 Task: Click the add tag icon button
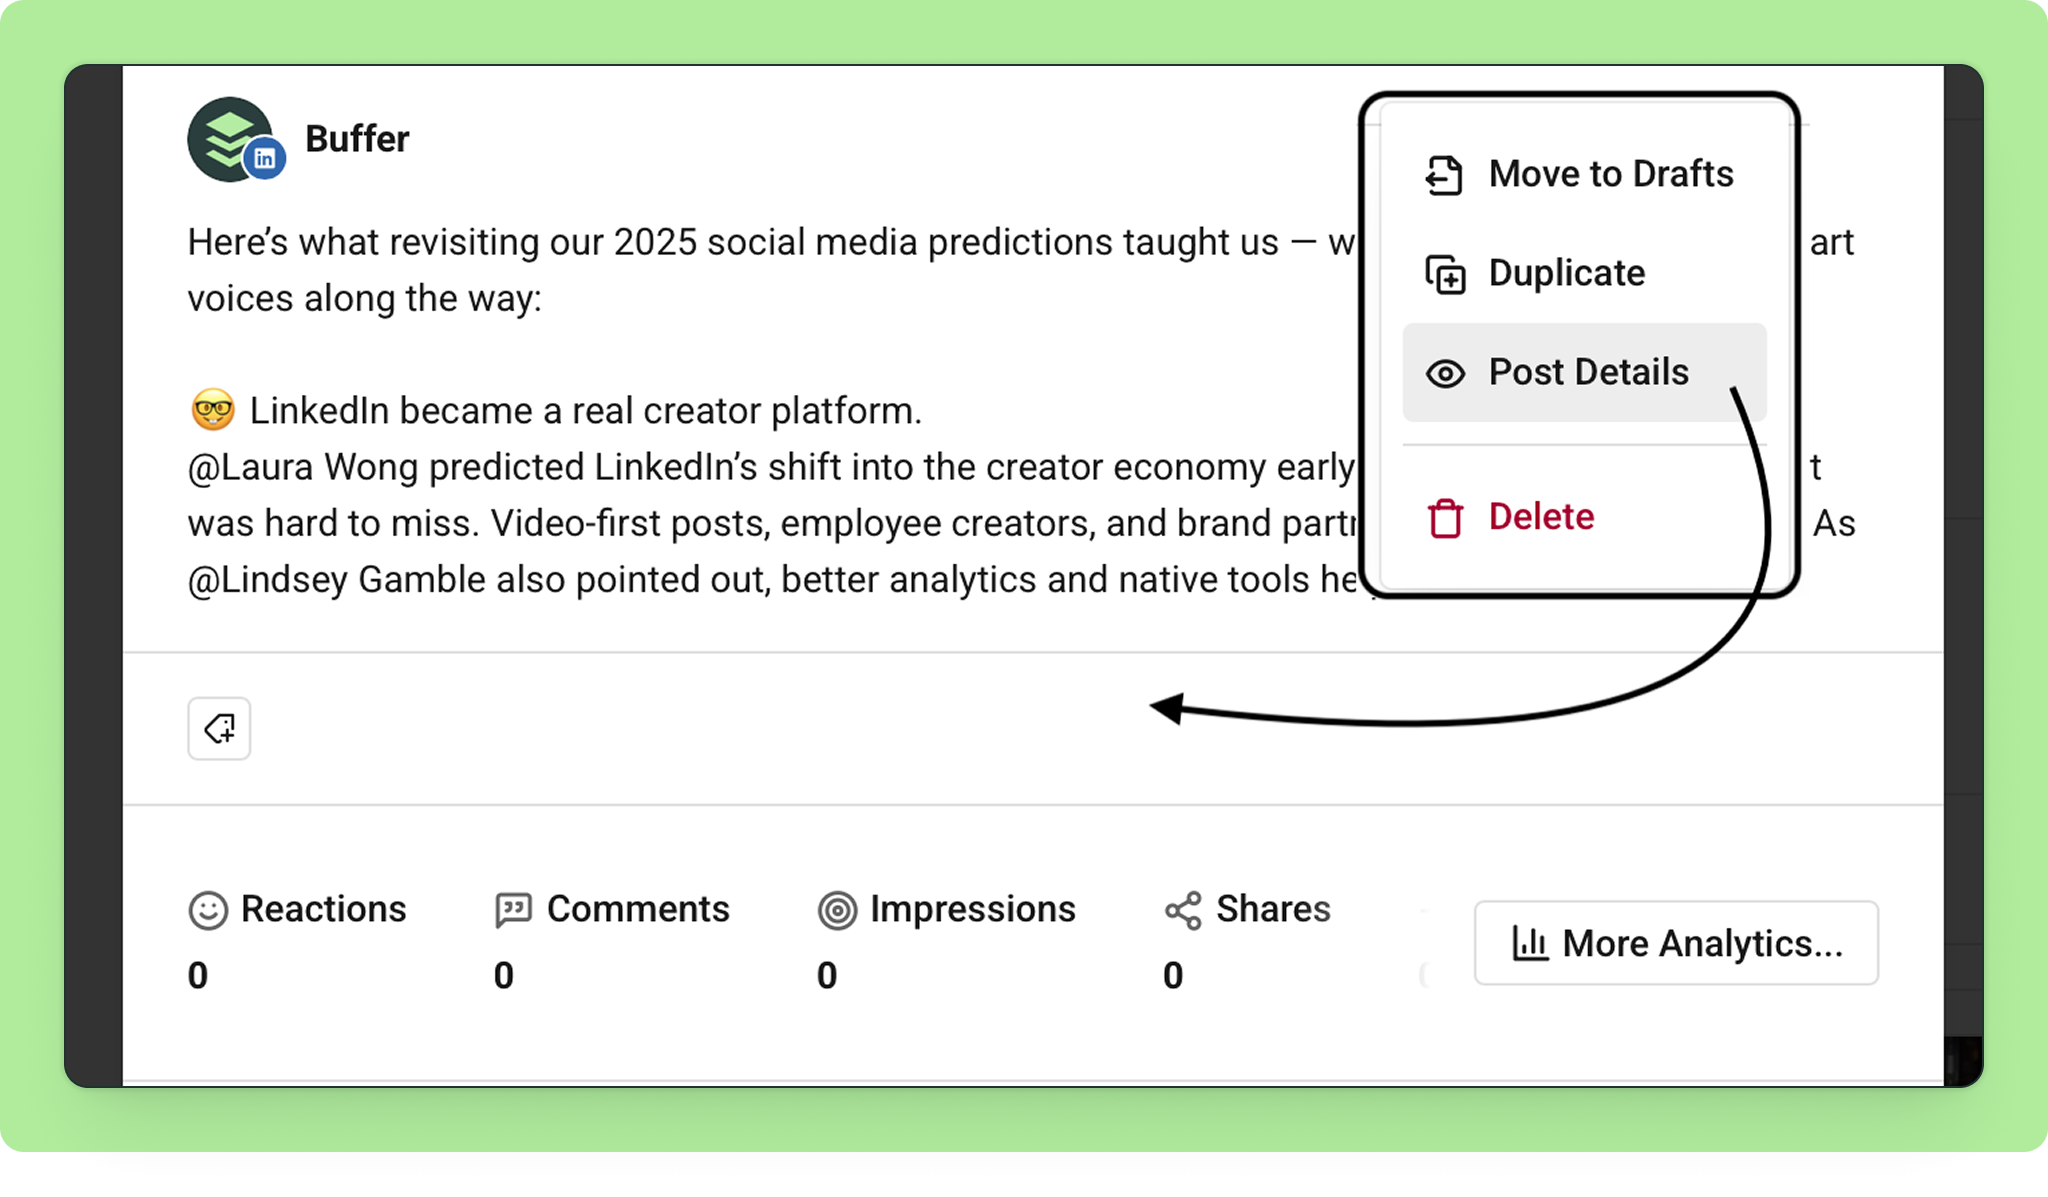[219, 728]
